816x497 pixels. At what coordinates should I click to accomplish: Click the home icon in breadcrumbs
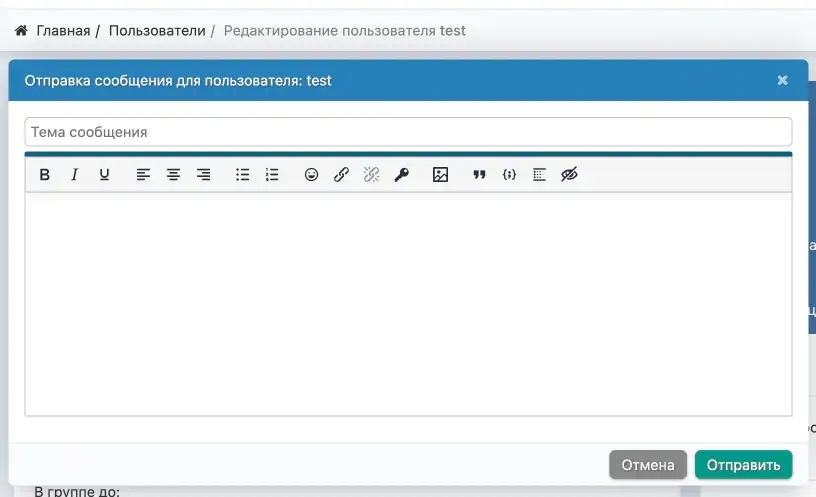point(21,31)
